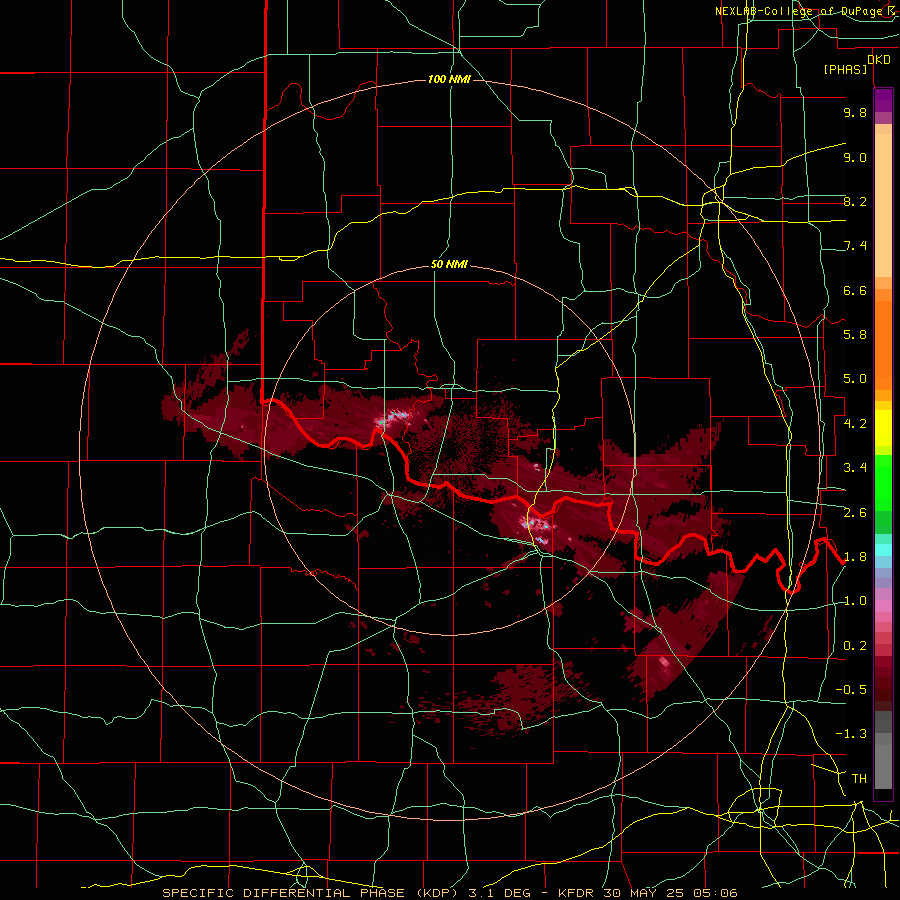Click the 4.2 scale label

tap(855, 424)
